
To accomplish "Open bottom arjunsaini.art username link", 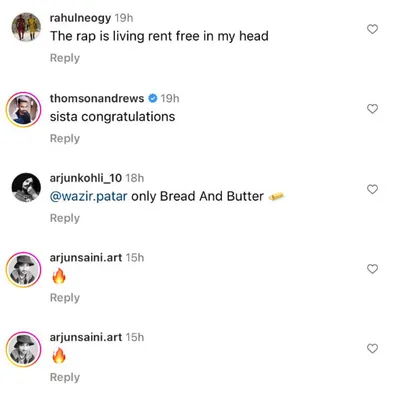I will (86, 337).
